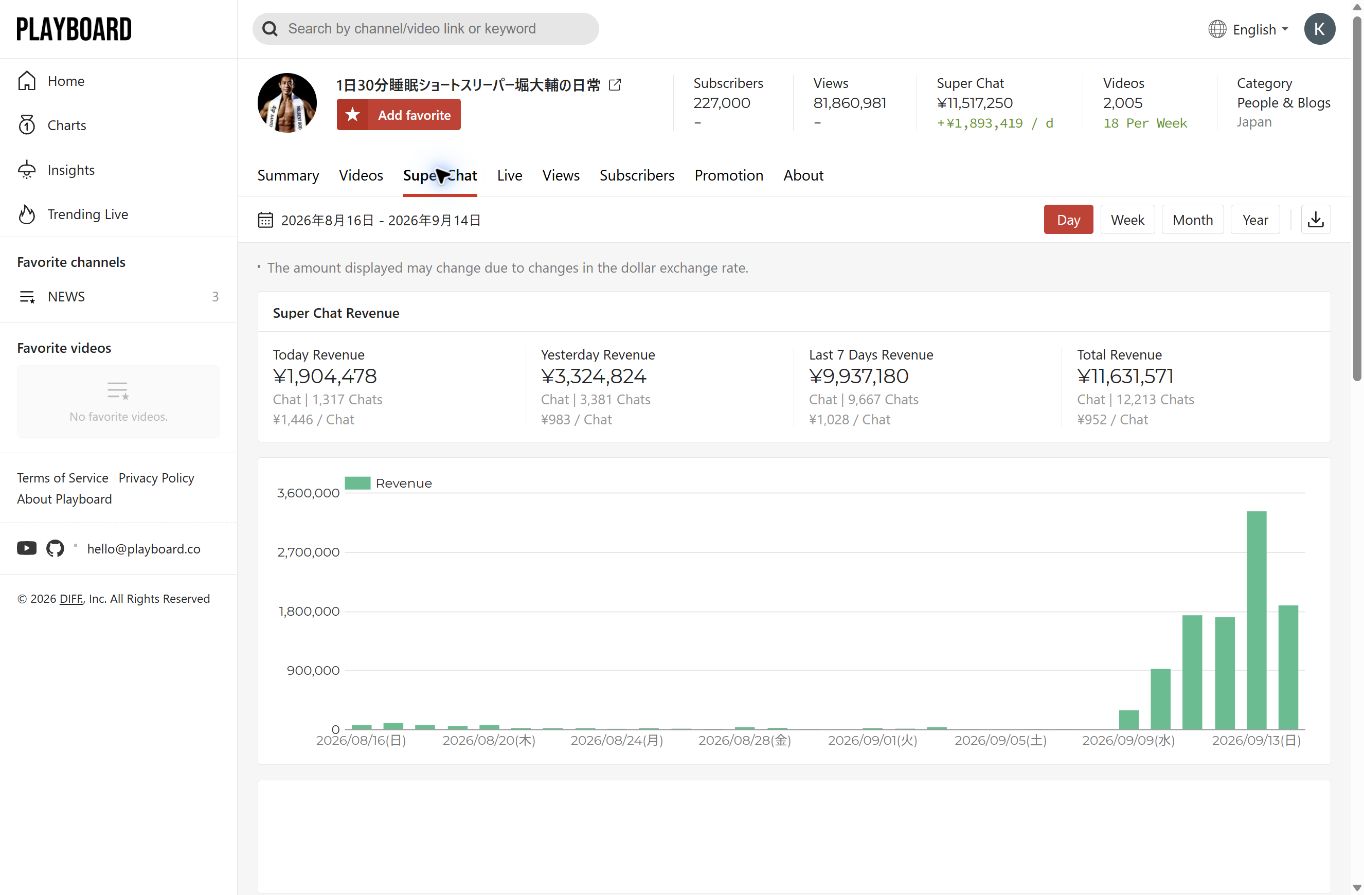This screenshot has height=895, width=1364.
Task: Open the English language dropdown
Action: [x=1260, y=29]
